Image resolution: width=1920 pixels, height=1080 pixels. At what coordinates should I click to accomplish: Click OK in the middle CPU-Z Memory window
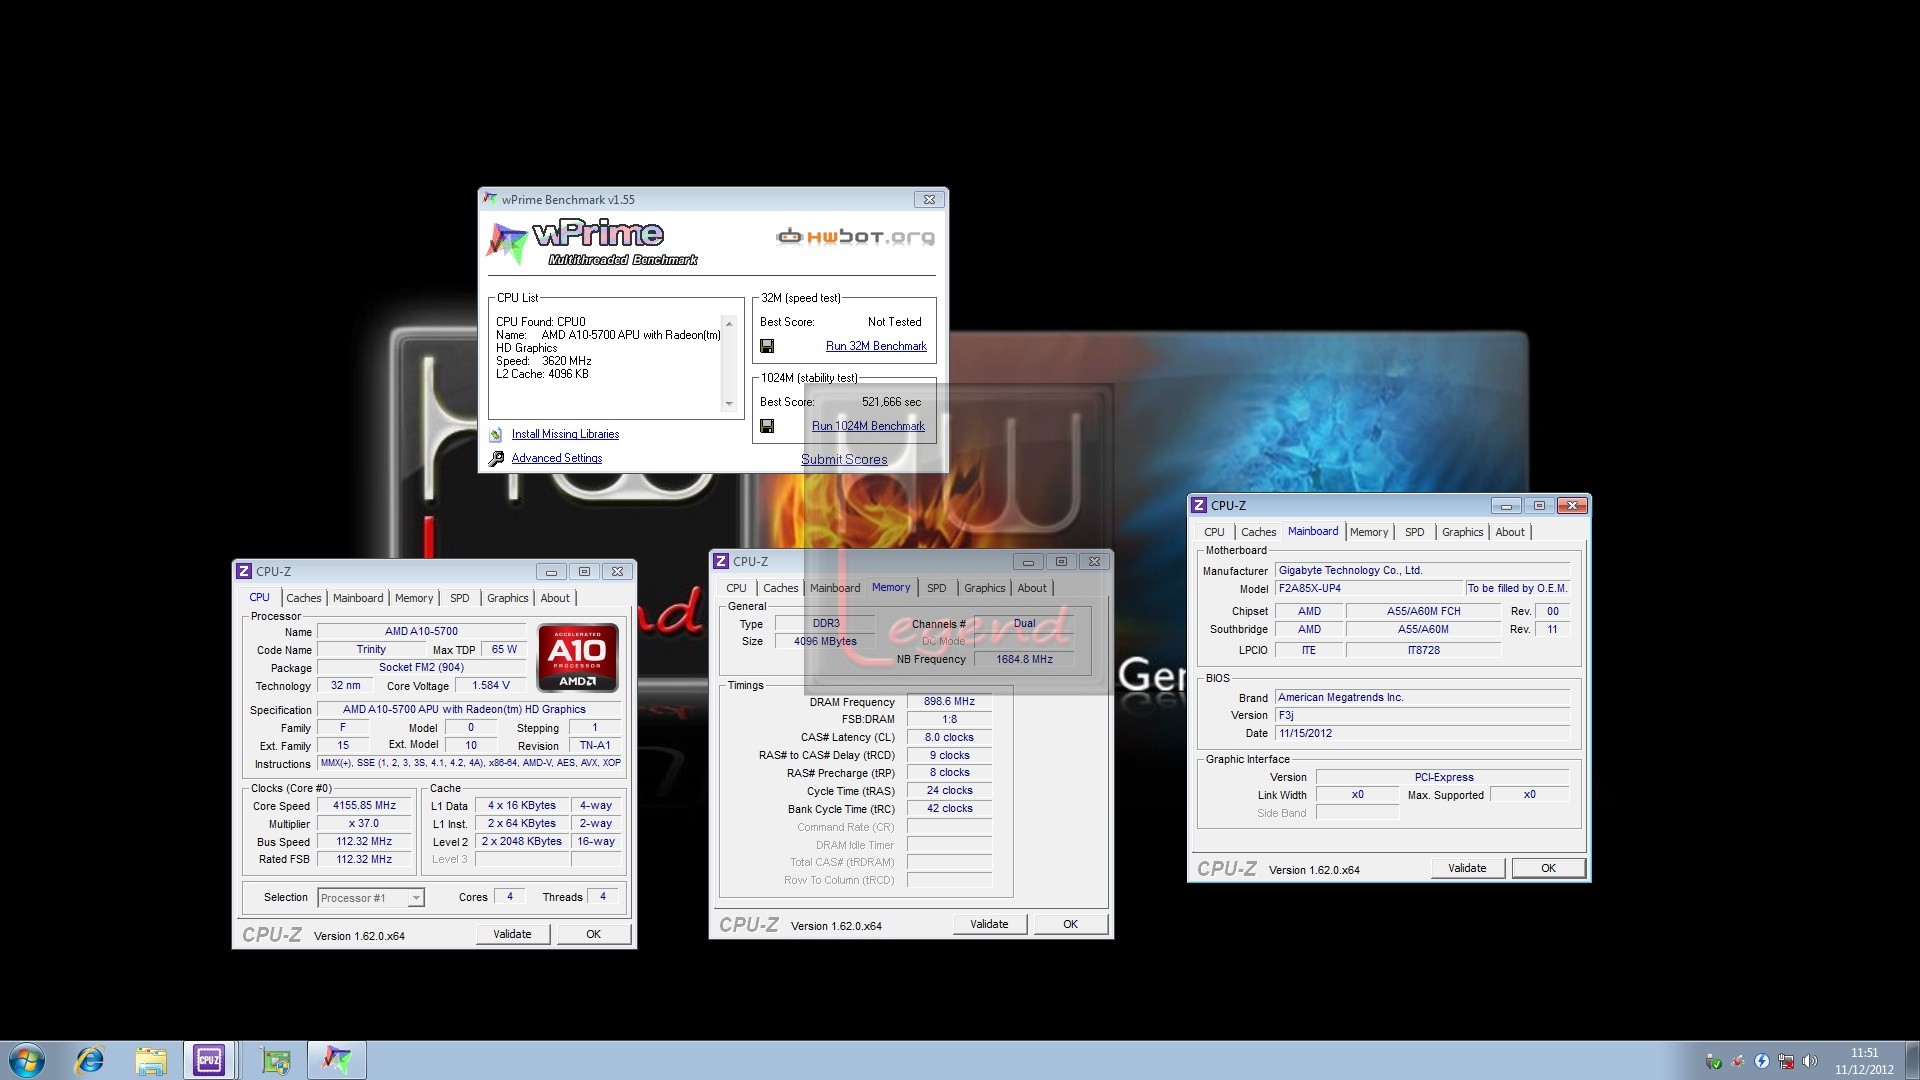(x=1071, y=924)
